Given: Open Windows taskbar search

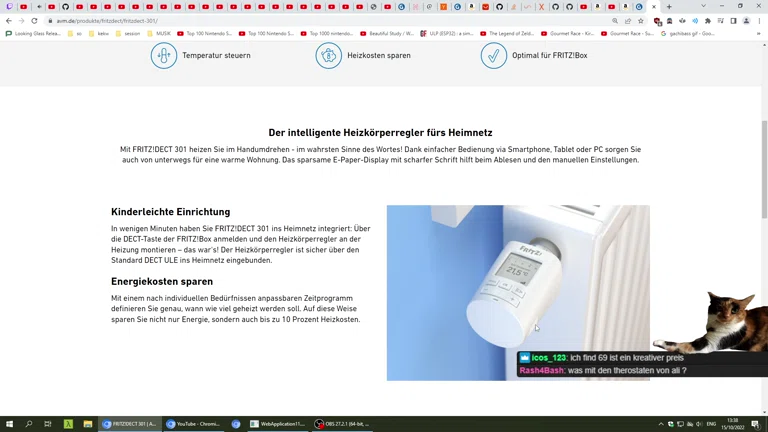Looking at the screenshot, I should [x=28, y=424].
